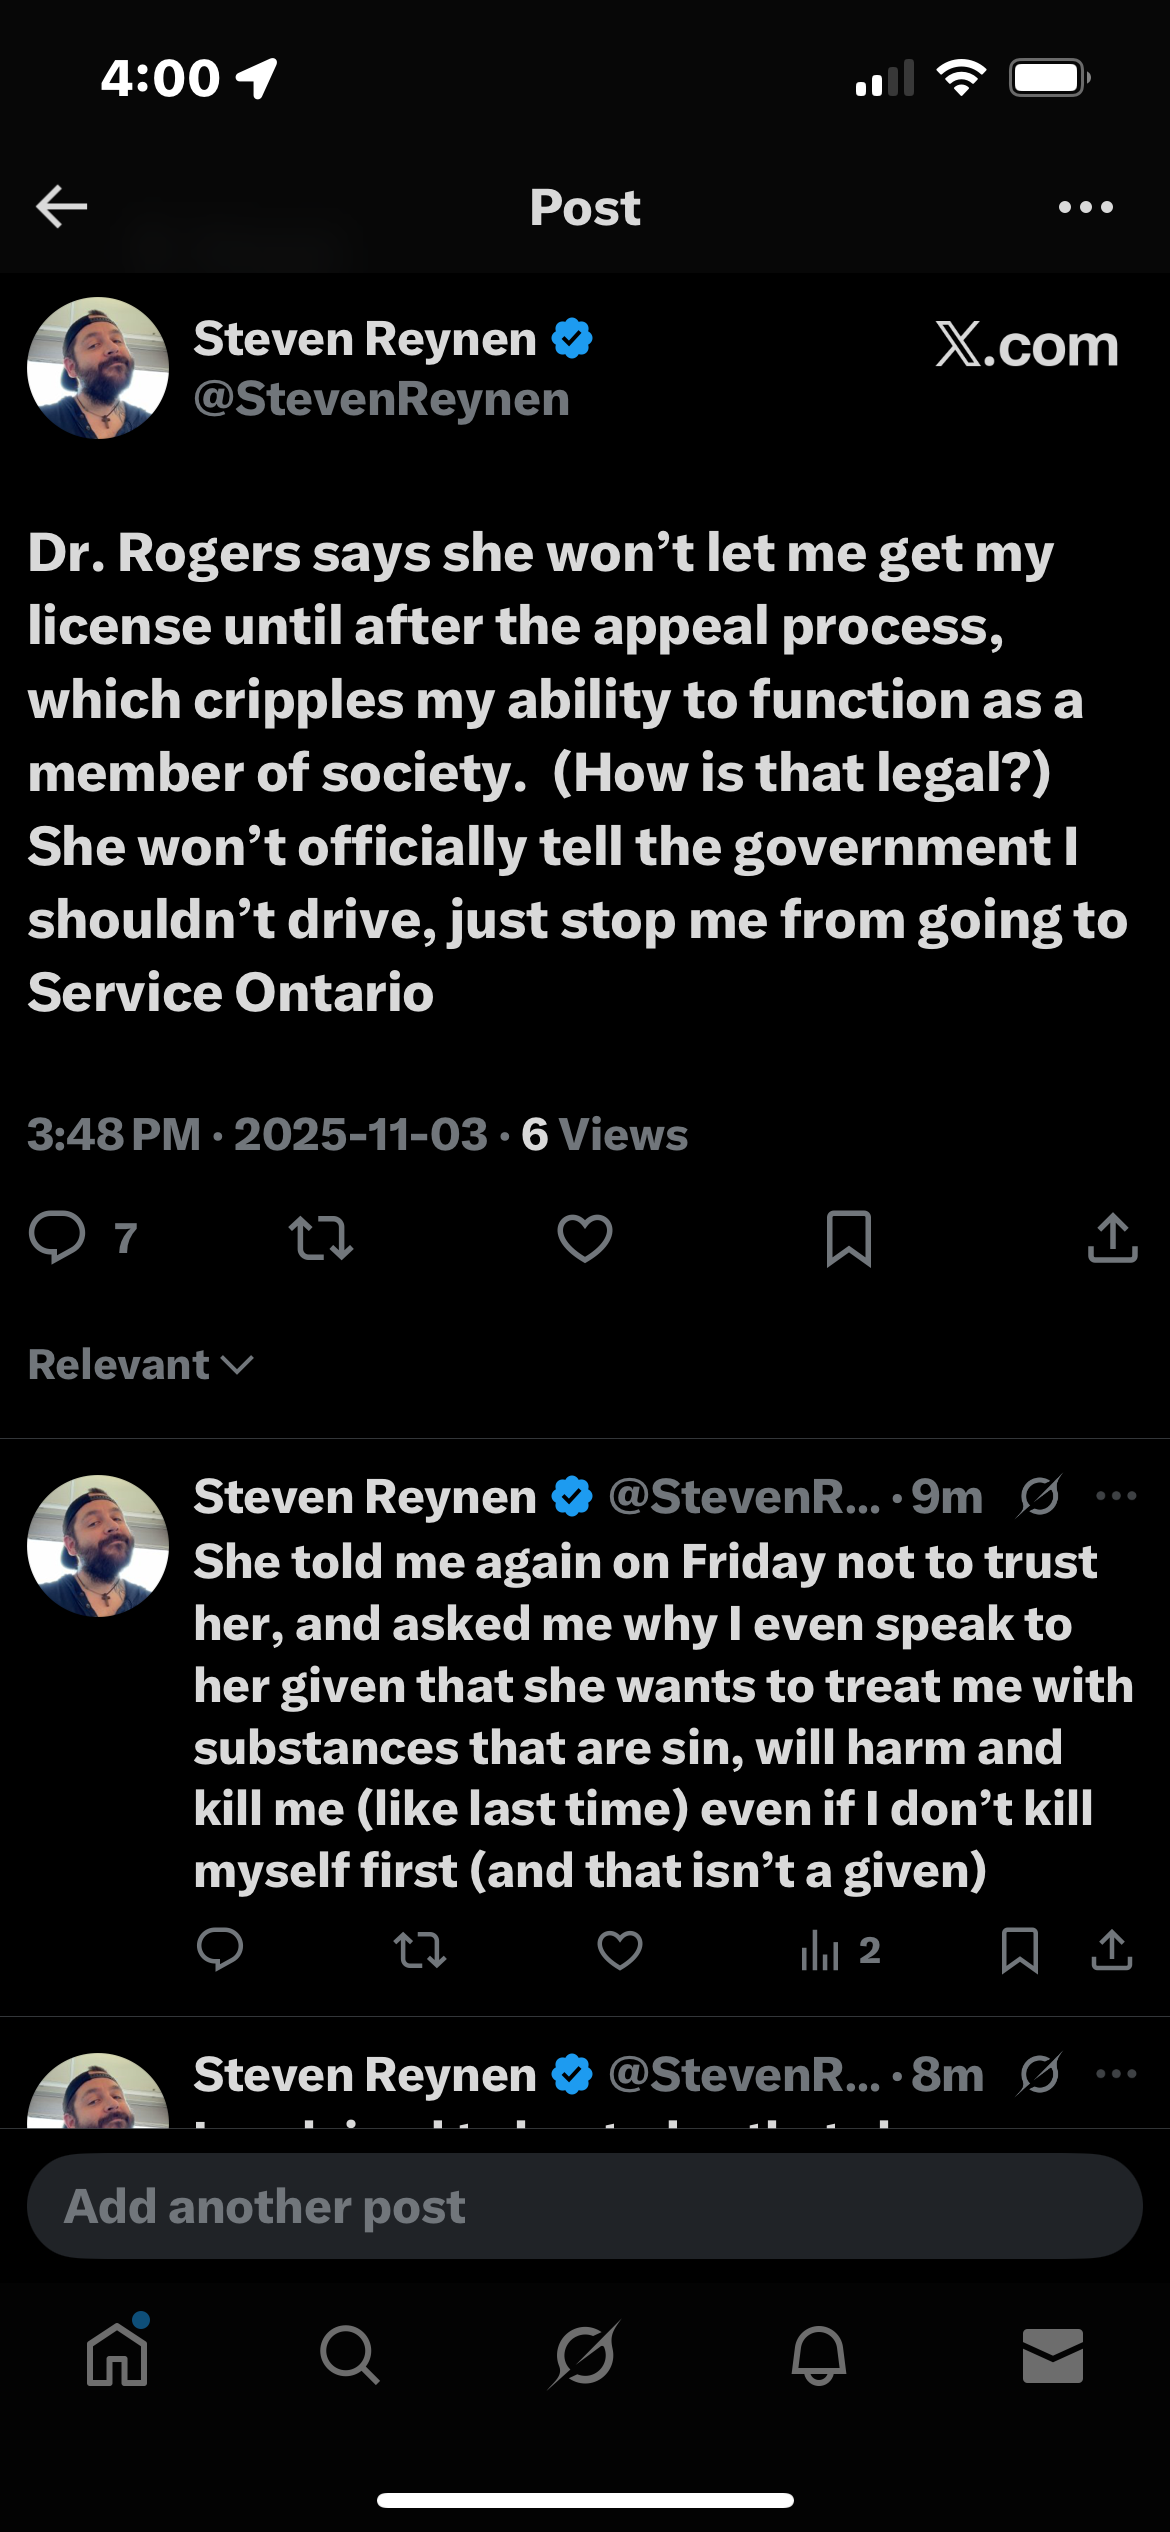Viewport: 1170px width, 2532px height.
Task: Open the @StevenReynen profile handle link
Action: point(381,399)
